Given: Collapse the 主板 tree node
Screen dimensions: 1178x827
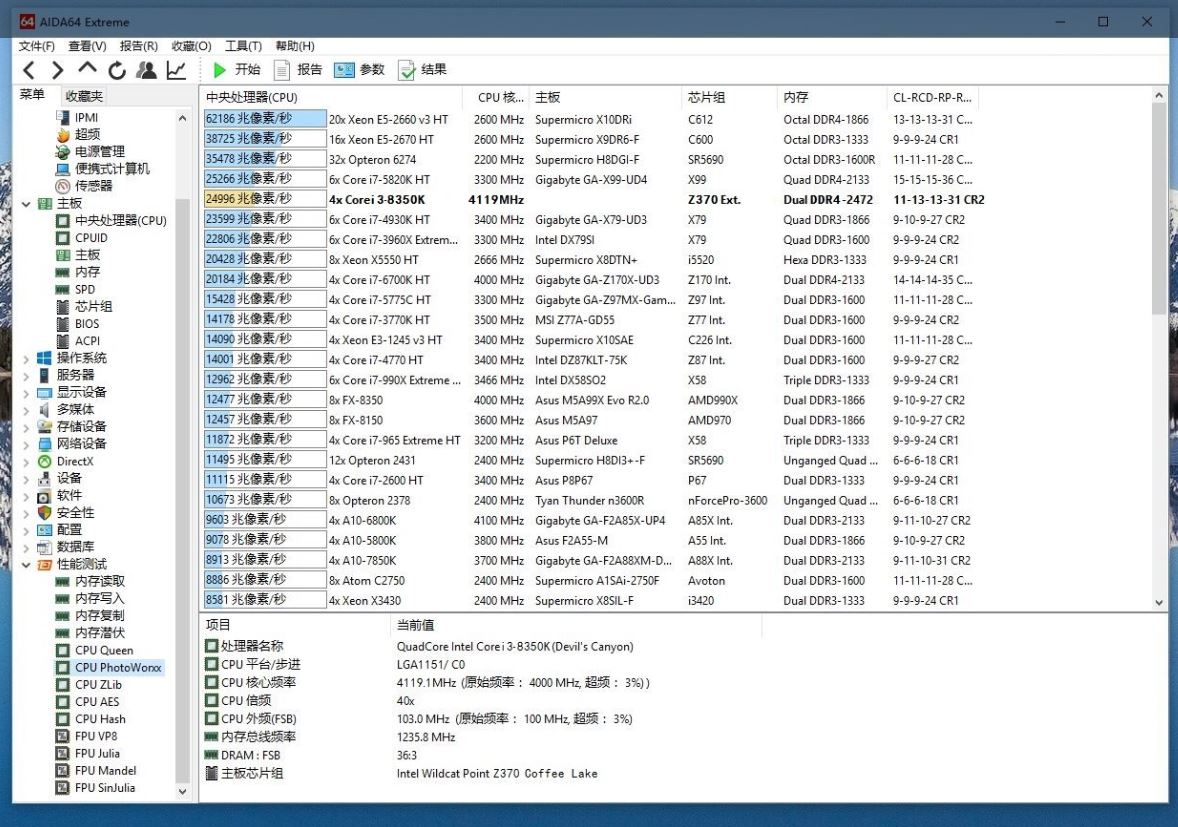Looking at the screenshot, I should pos(26,204).
